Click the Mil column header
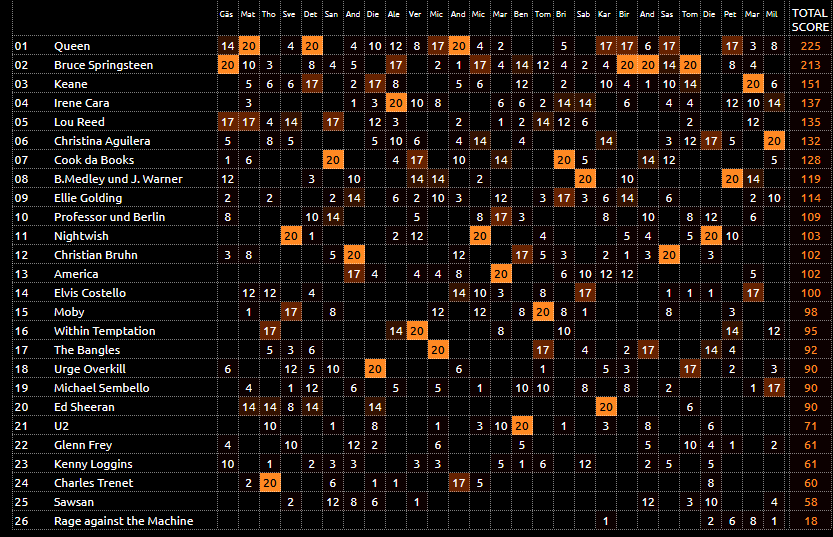The height and width of the screenshot is (537, 833). point(772,14)
